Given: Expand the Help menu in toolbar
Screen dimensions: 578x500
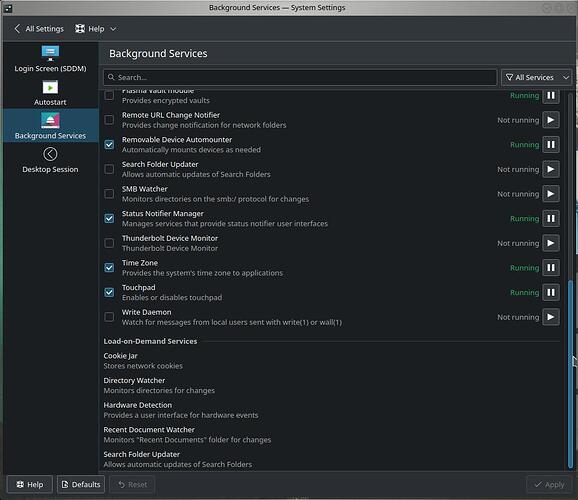Looking at the screenshot, I should coord(95,29).
